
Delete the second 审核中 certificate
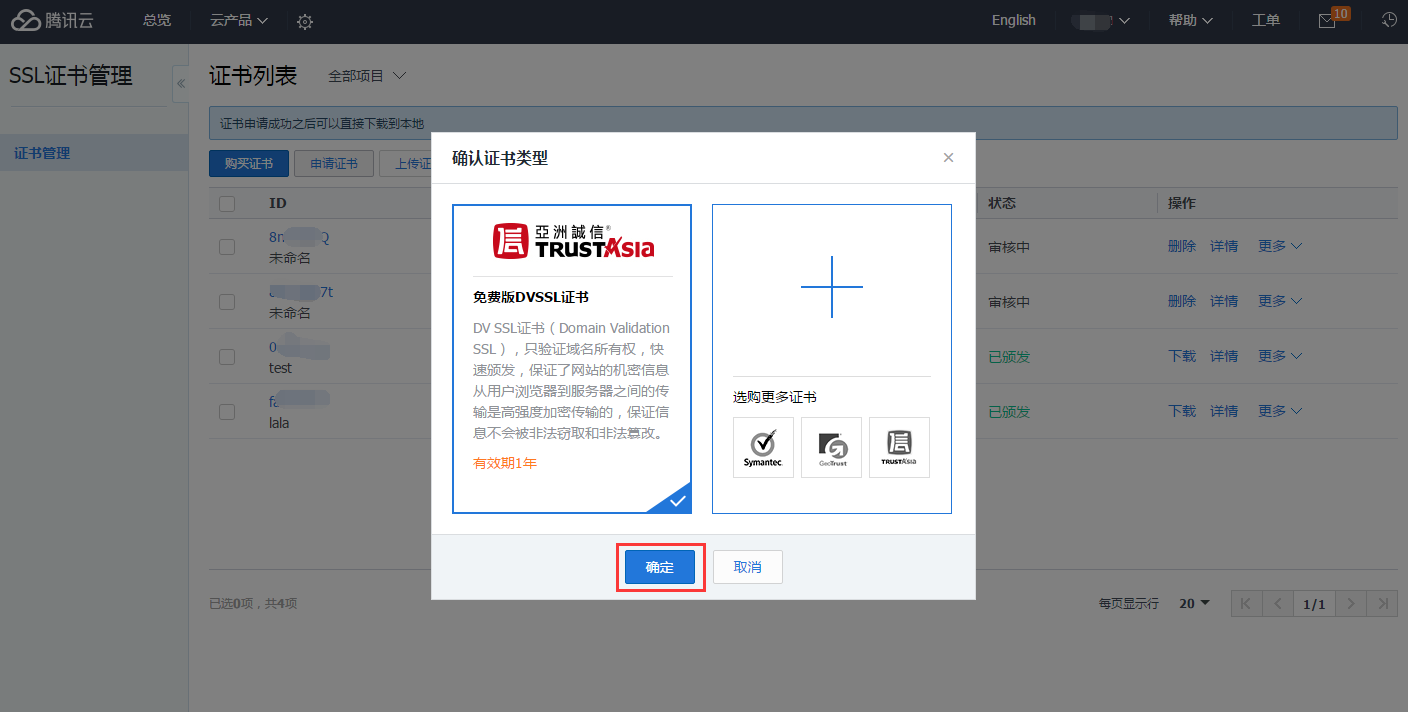click(1182, 301)
